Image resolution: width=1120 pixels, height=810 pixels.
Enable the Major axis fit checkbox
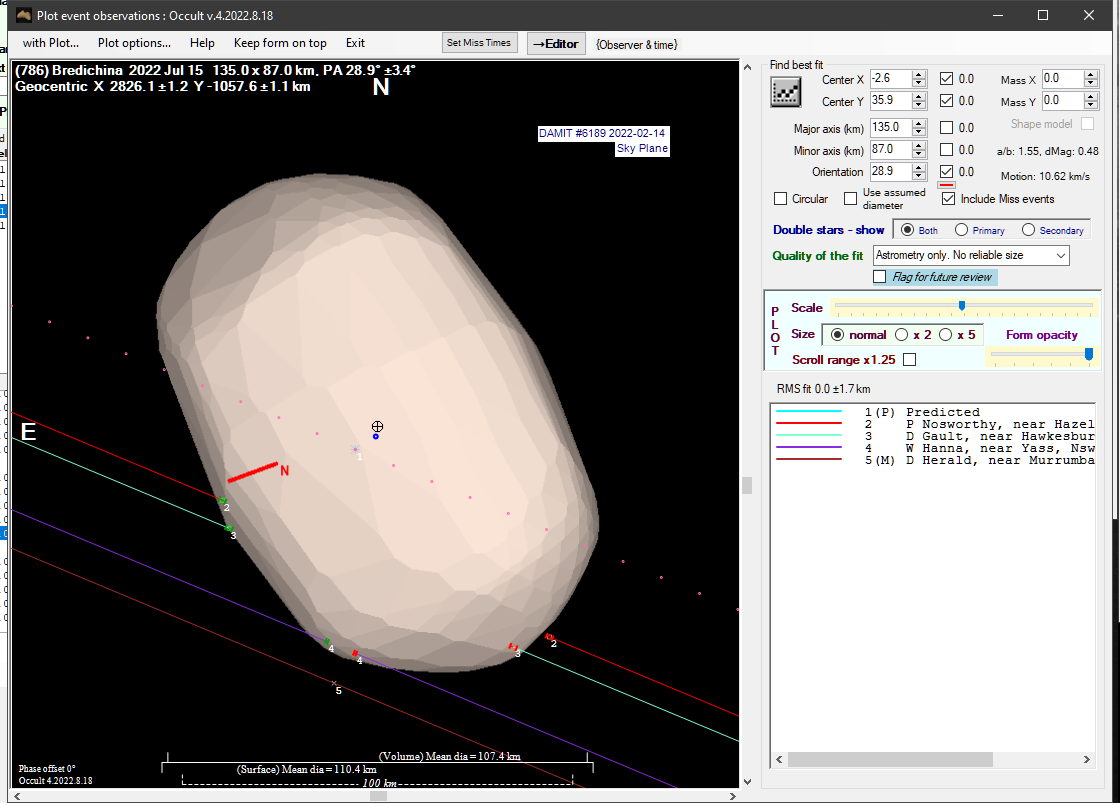pos(946,128)
